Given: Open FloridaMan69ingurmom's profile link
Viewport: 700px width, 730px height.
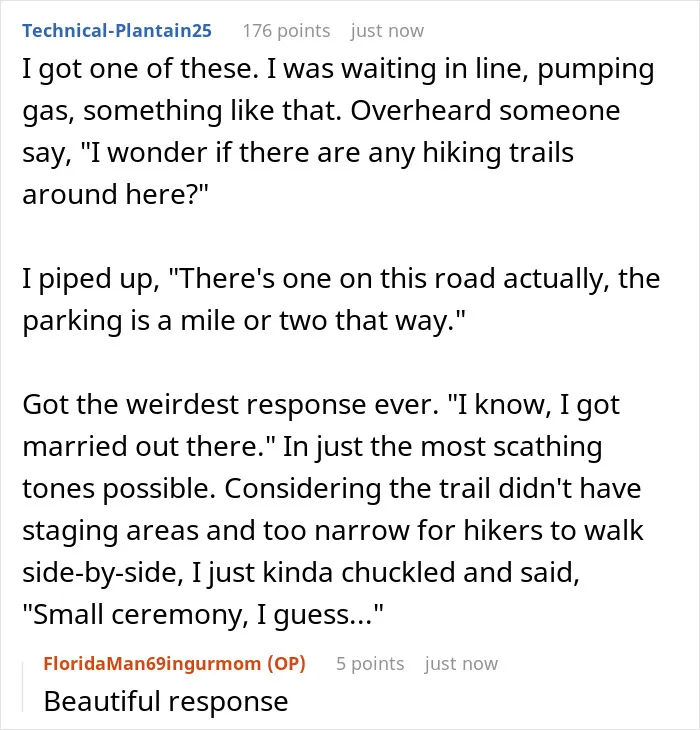Looking at the screenshot, I should (x=152, y=663).
